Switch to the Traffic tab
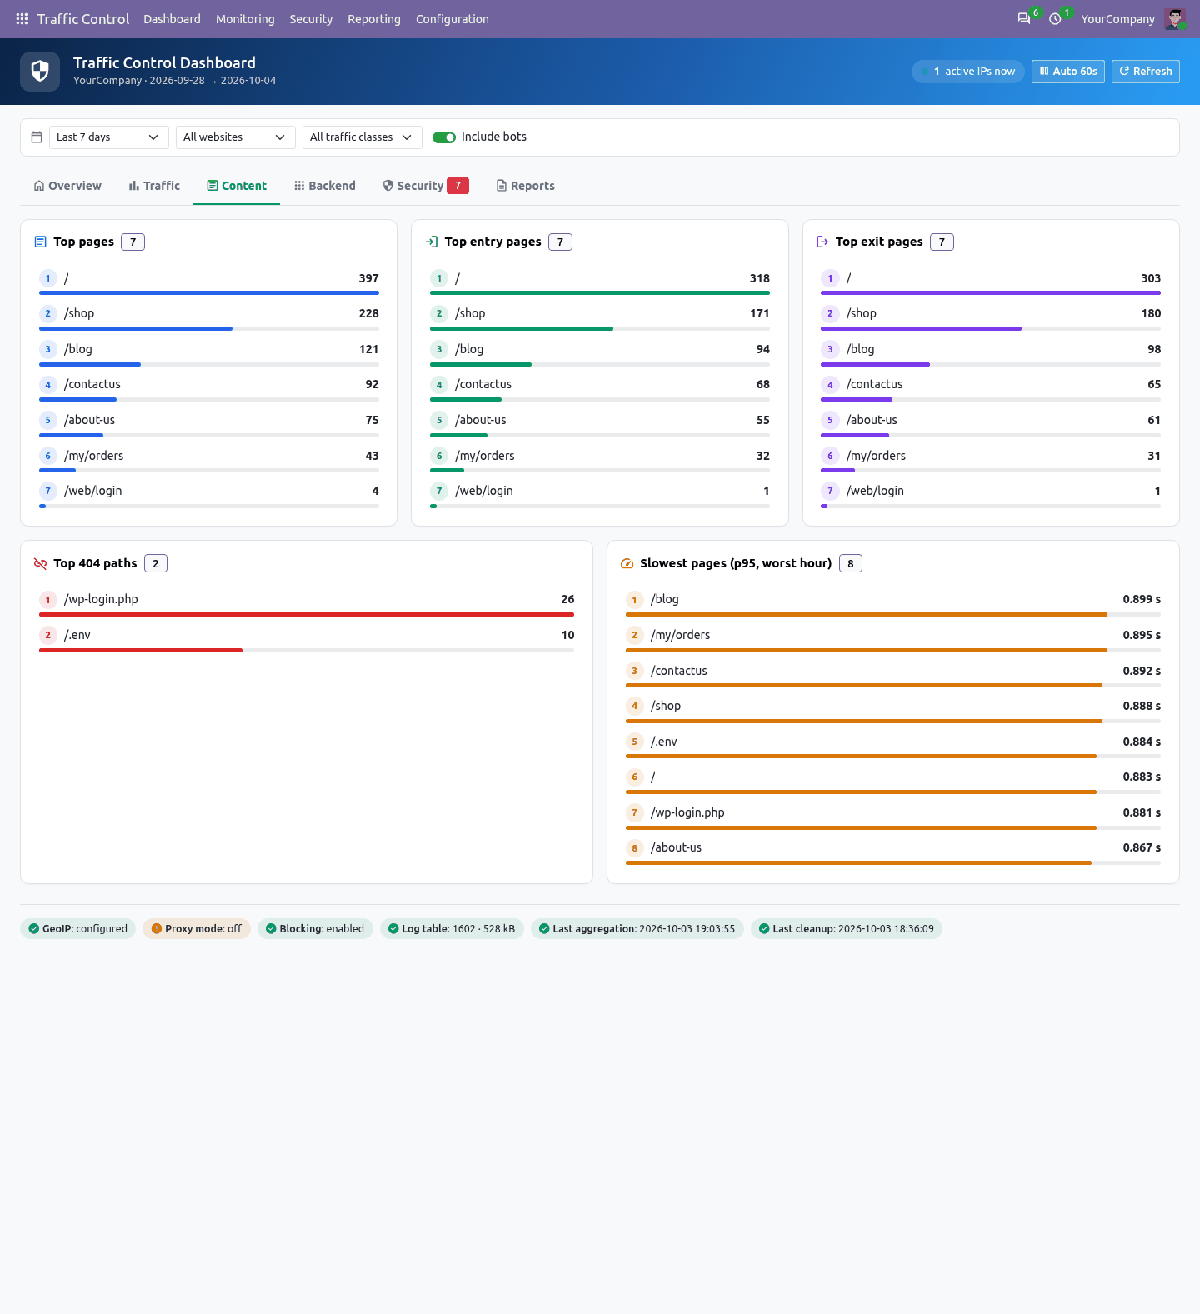Viewport: 1200px width, 1314px height. click(154, 186)
